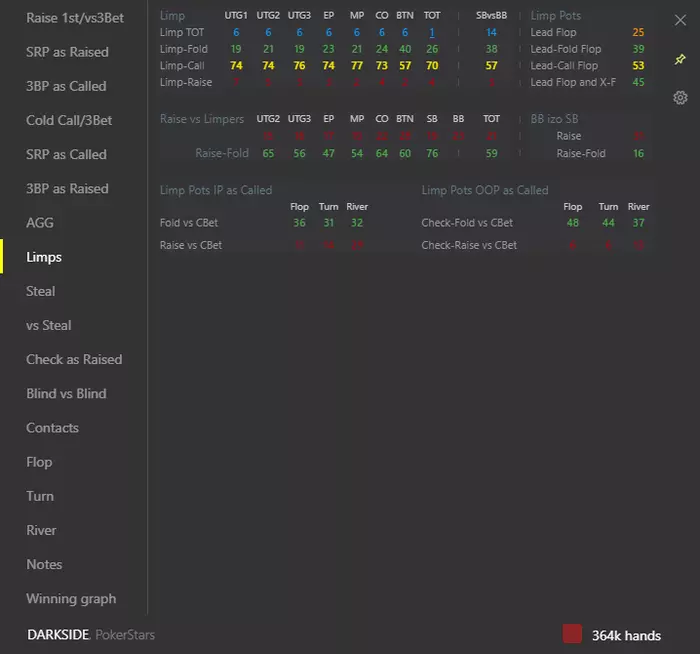Click Limp-Fold SBvsBB value 38
This screenshot has height=654, width=700.
[491, 49]
